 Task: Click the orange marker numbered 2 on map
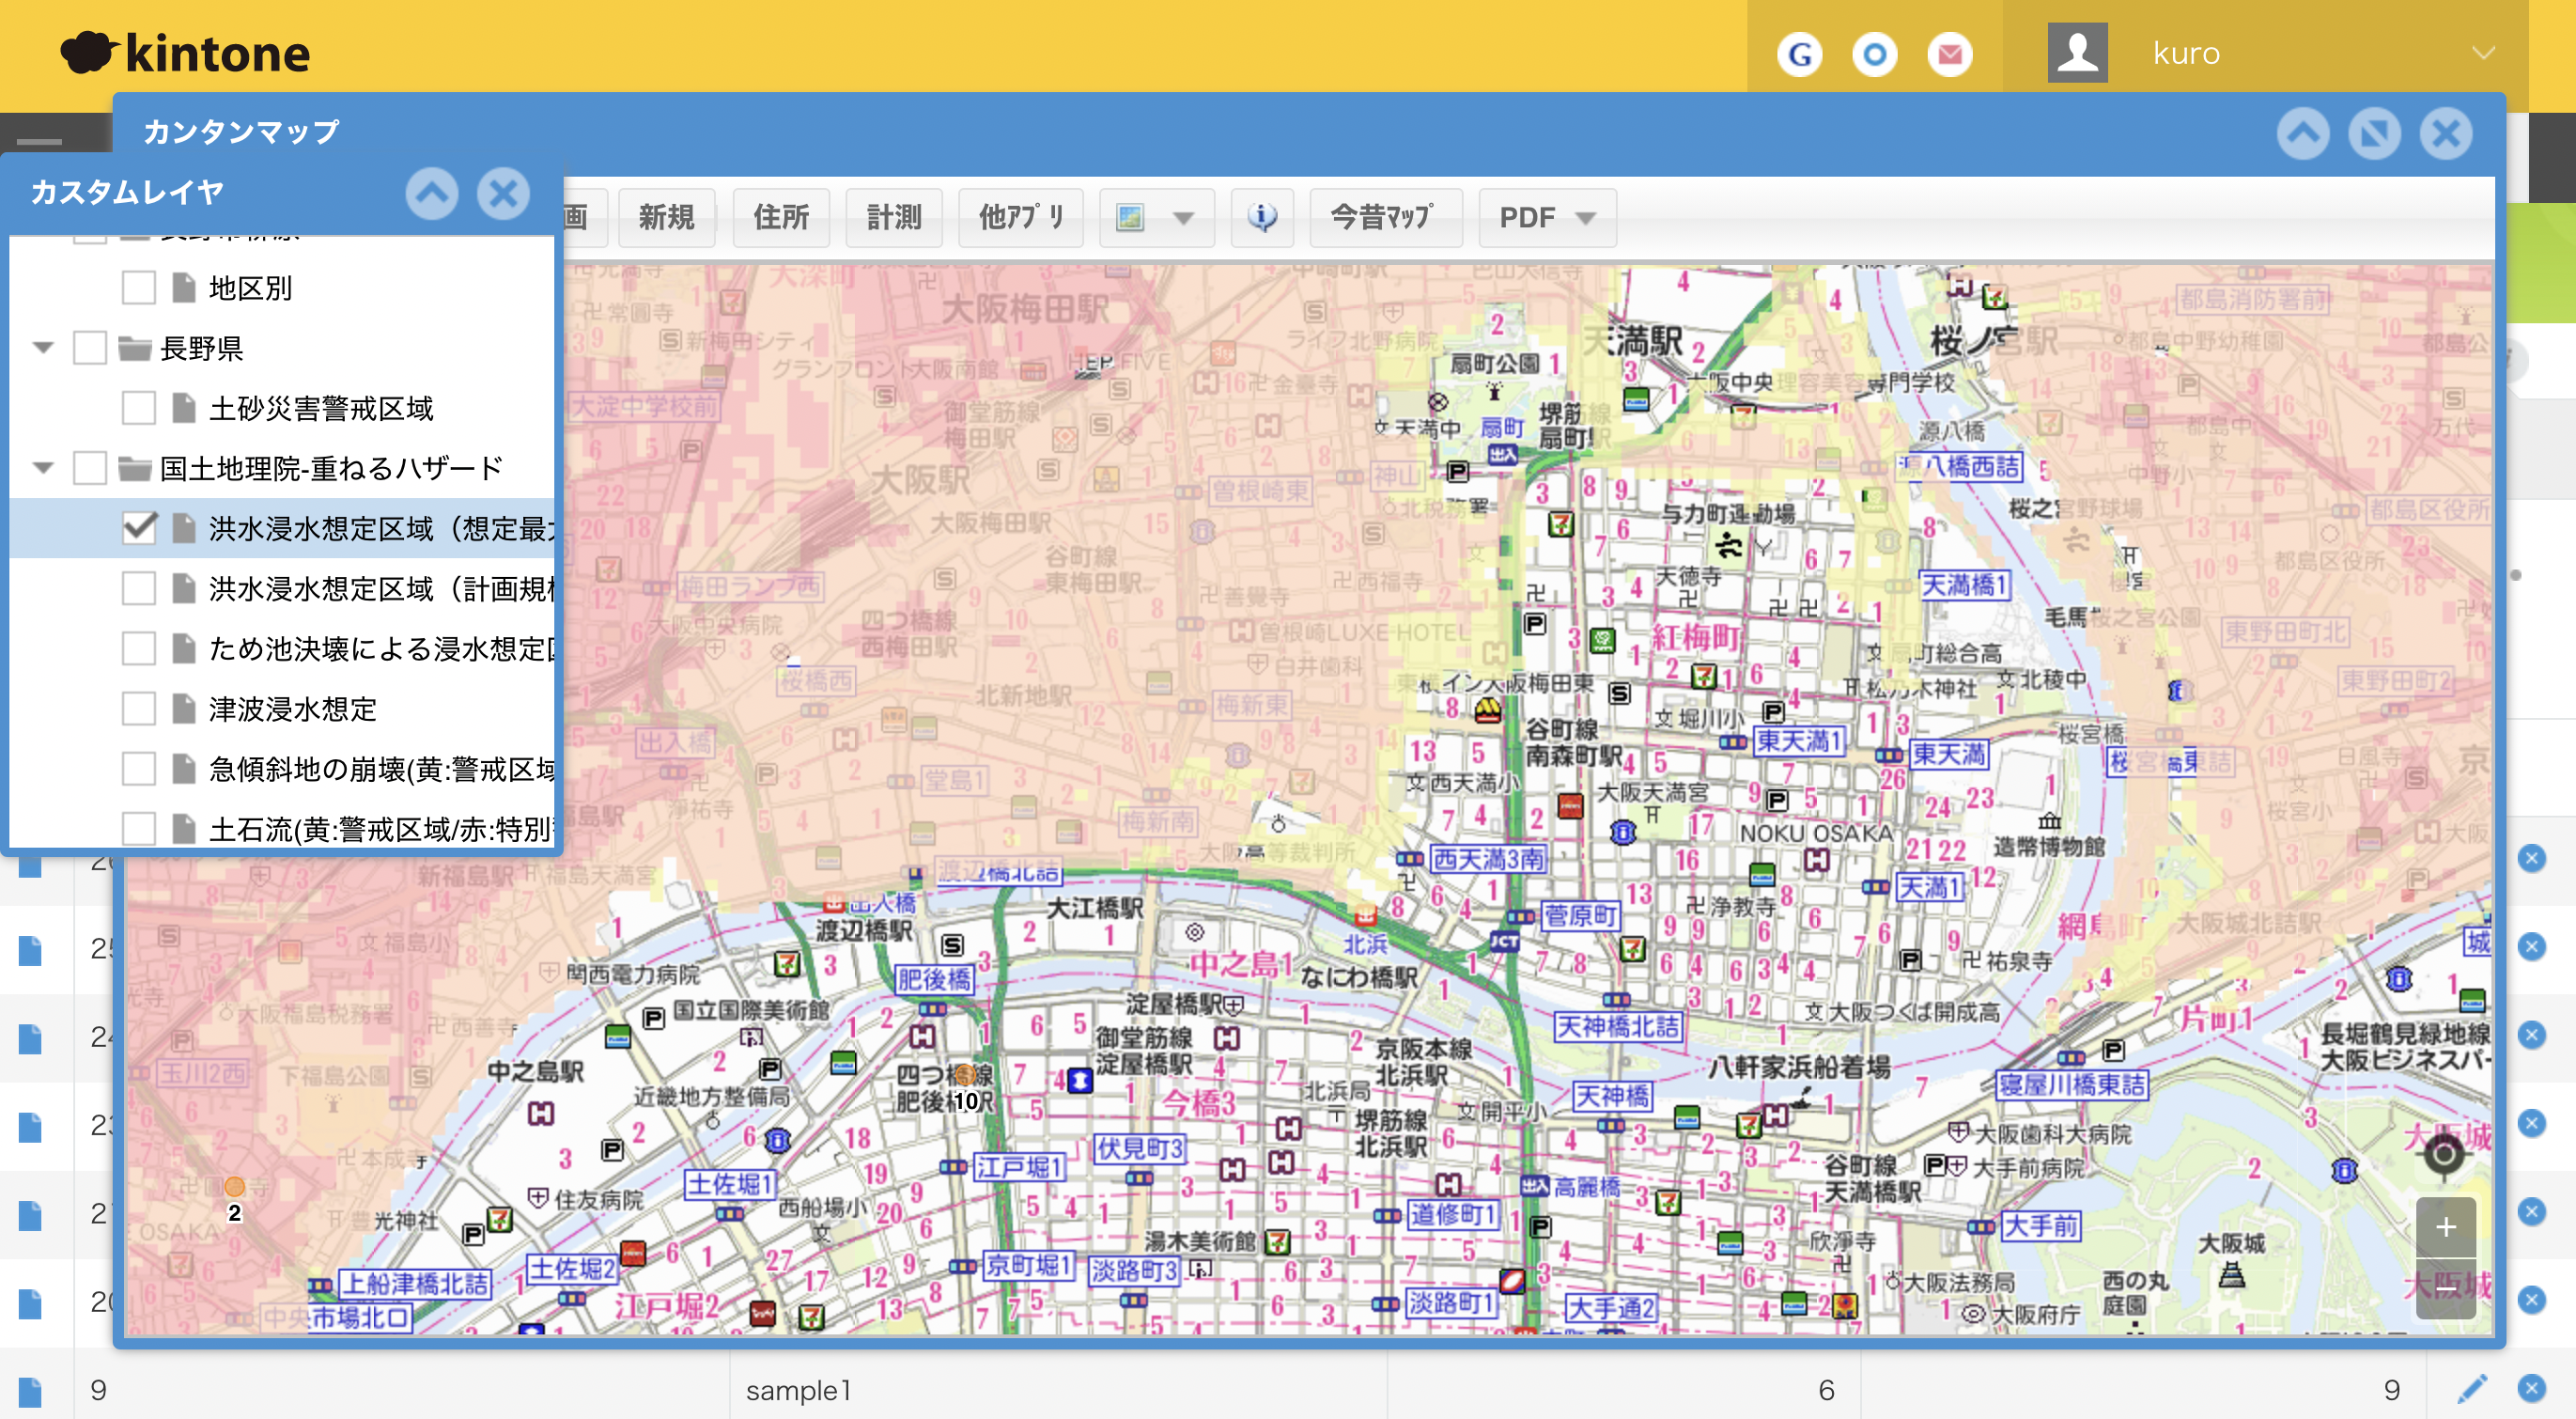point(234,1187)
